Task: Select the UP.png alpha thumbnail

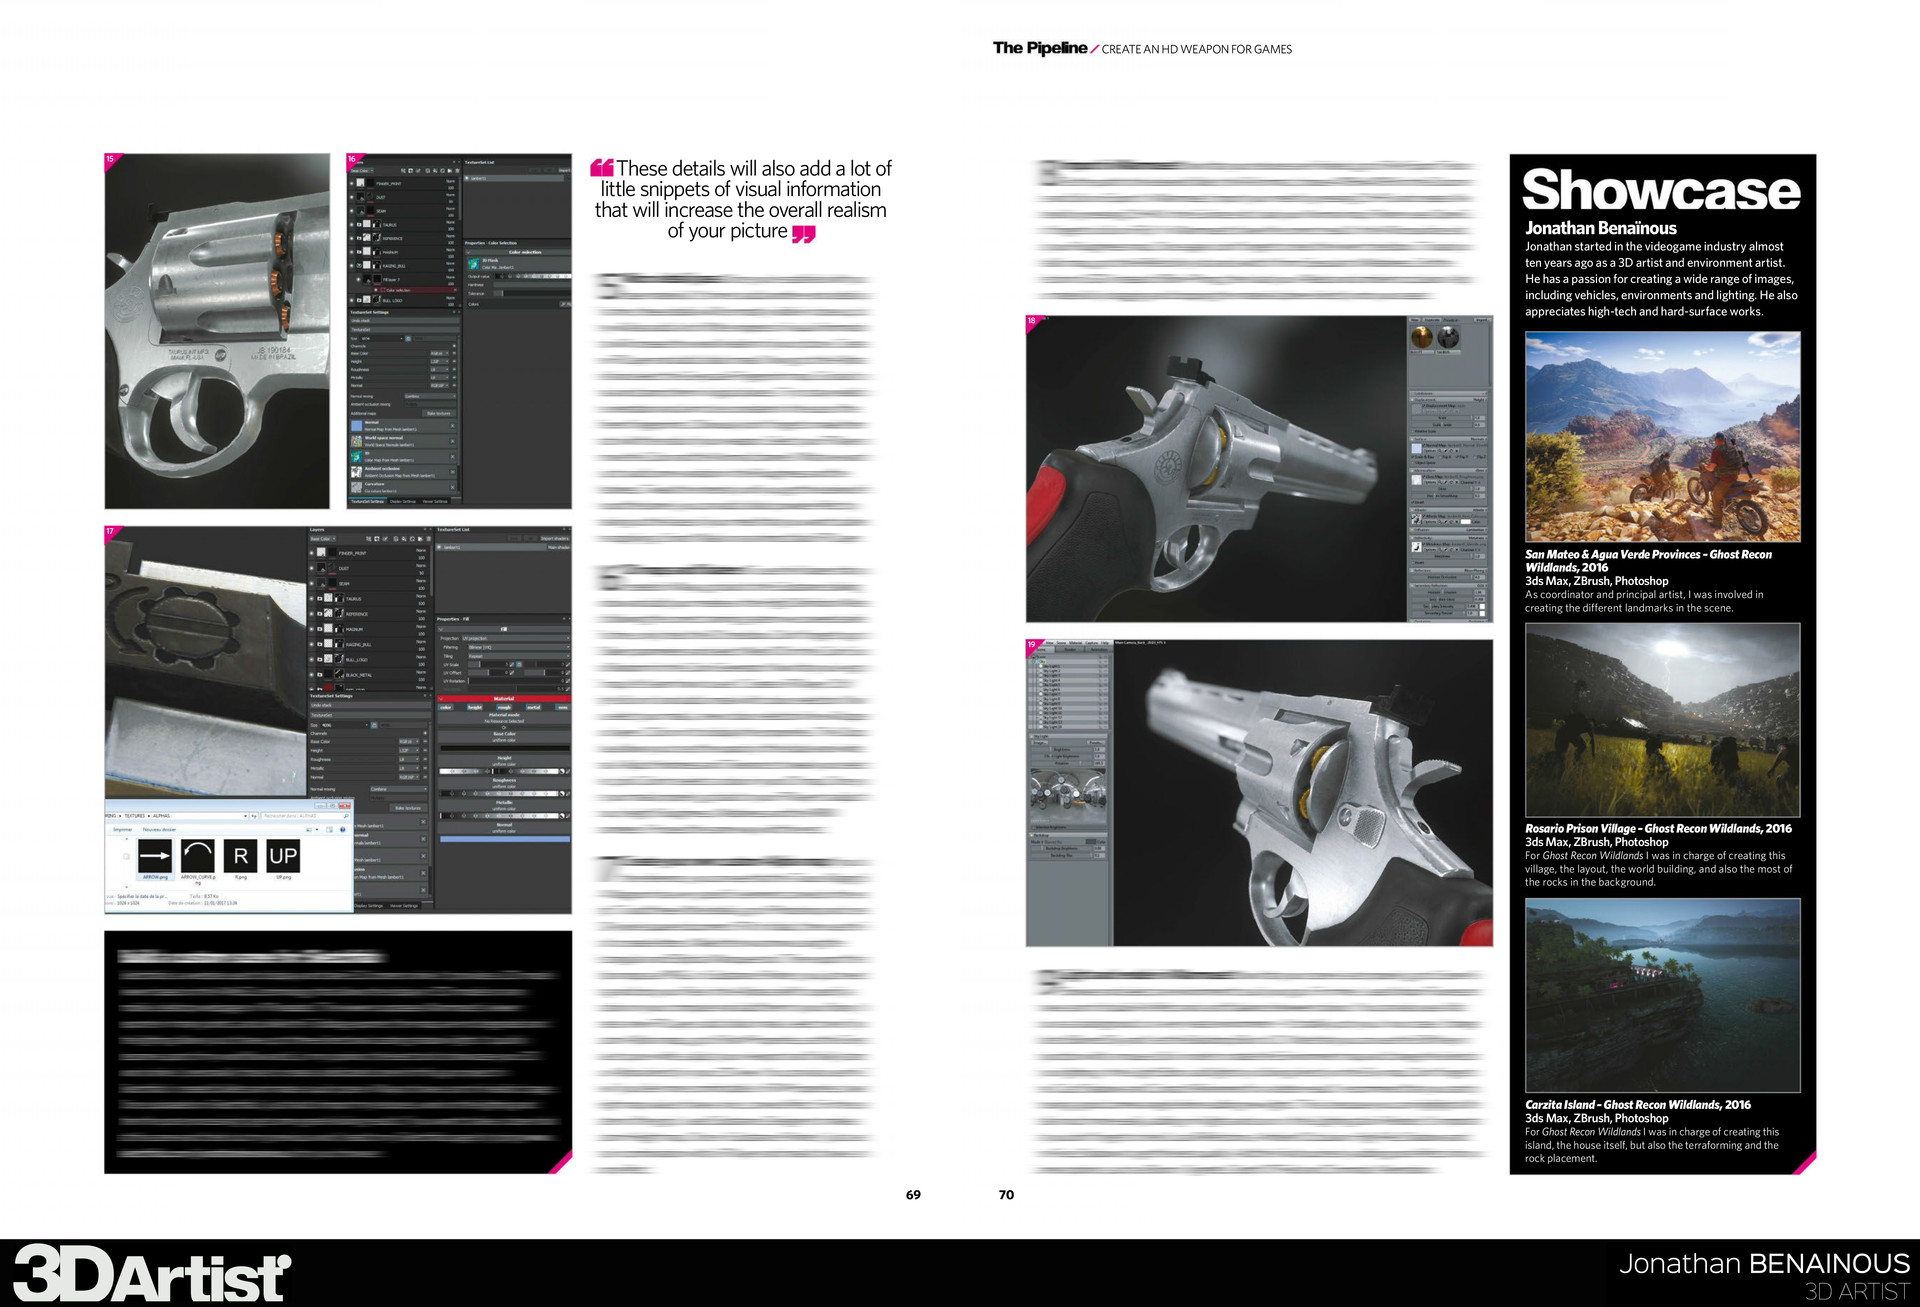Action: tap(283, 856)
